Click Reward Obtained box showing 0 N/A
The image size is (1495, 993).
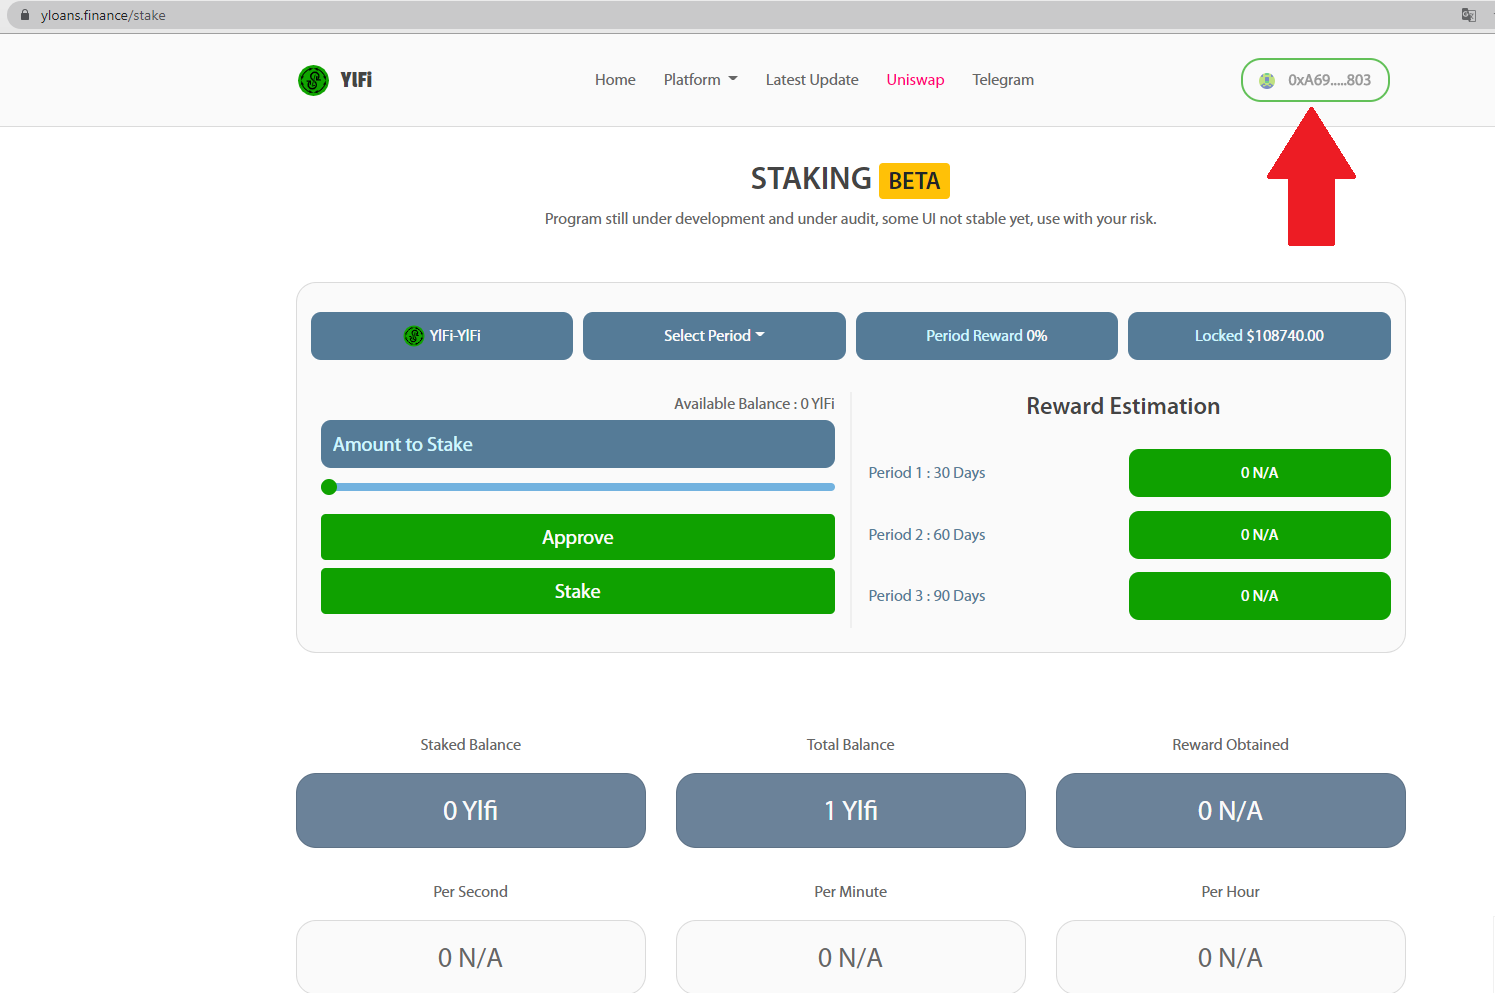pos(1231,810)
